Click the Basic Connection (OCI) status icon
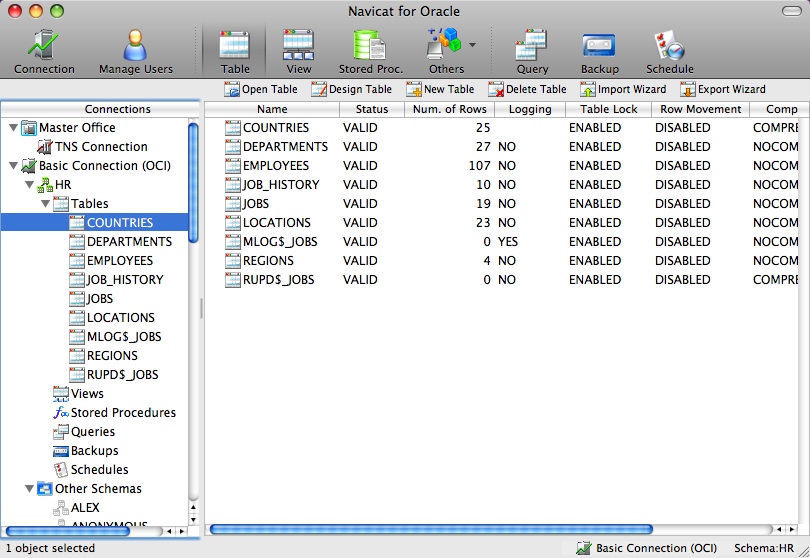The width and height of the screenshot is (810, 558). pyautogui.click(x=584, y=548)
